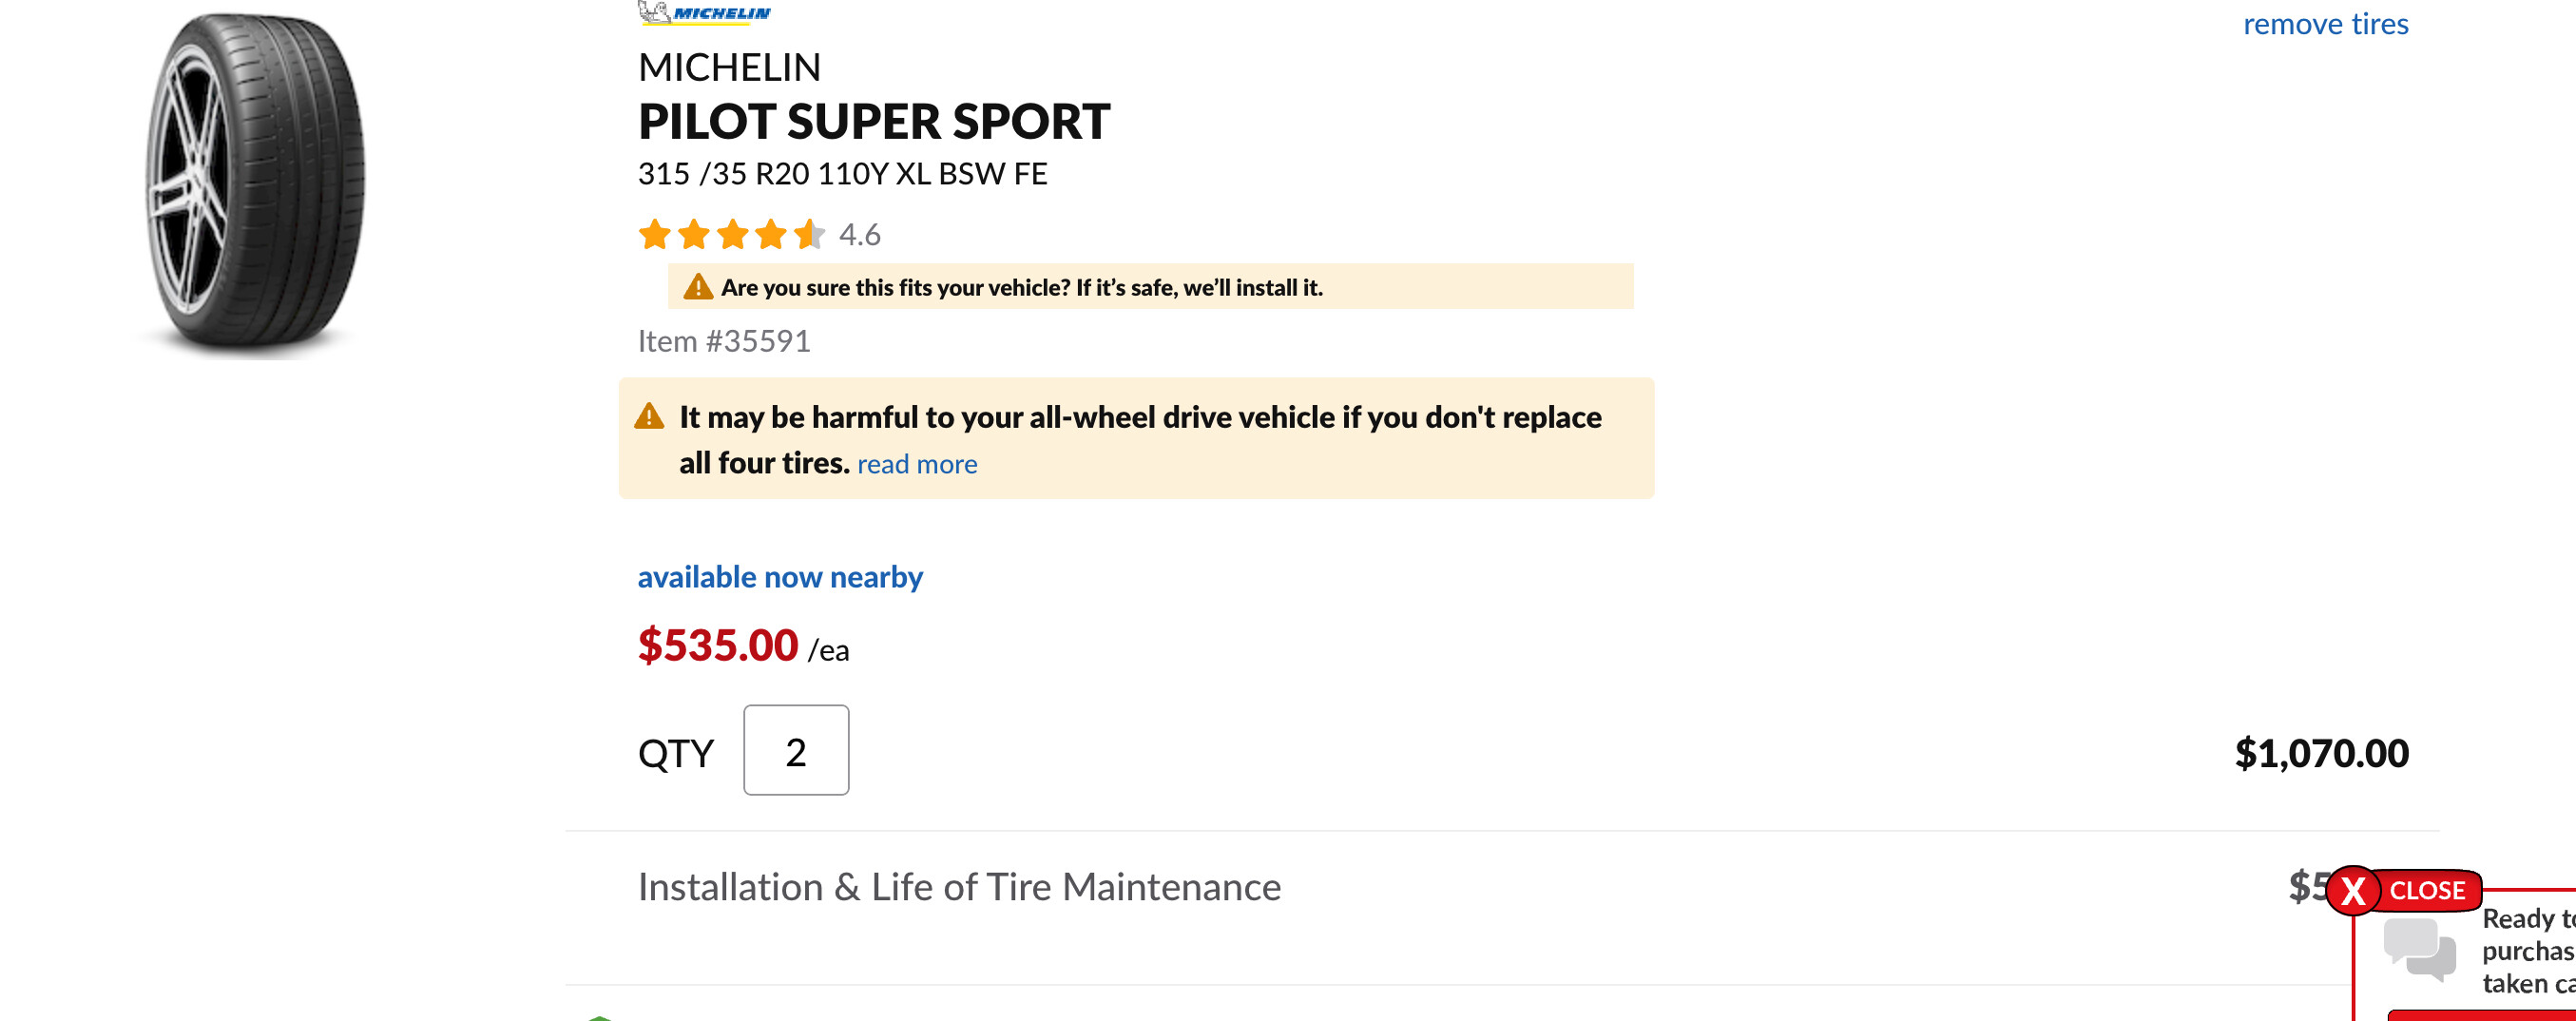Click the remove tires link
The width and height of the screenshot is (2576, 1021).
[x=2325, y=23]
